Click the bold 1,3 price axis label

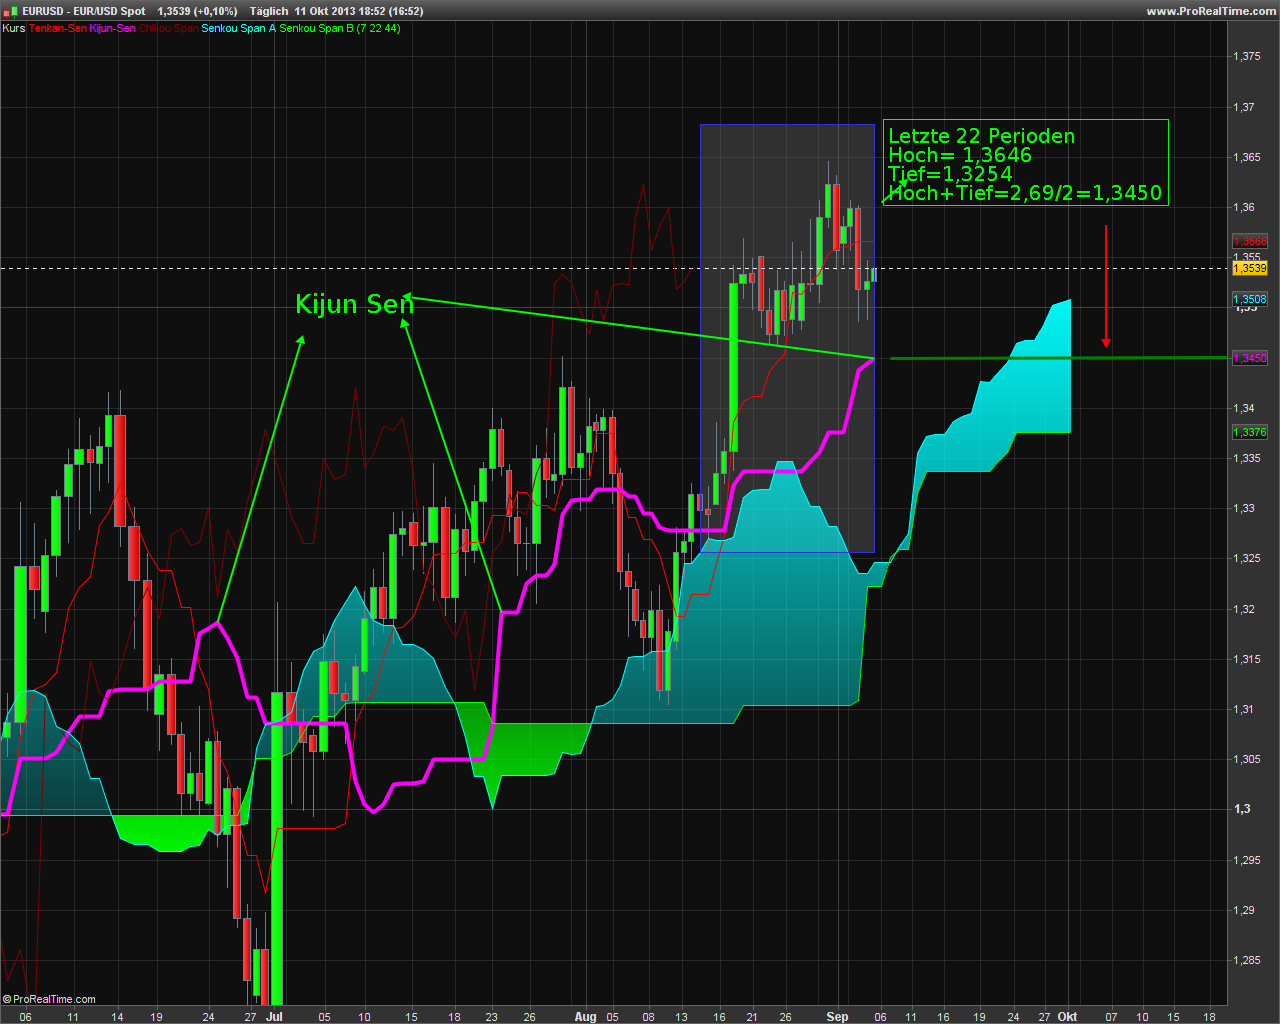pyautogui.click(x=1242, y=809)
